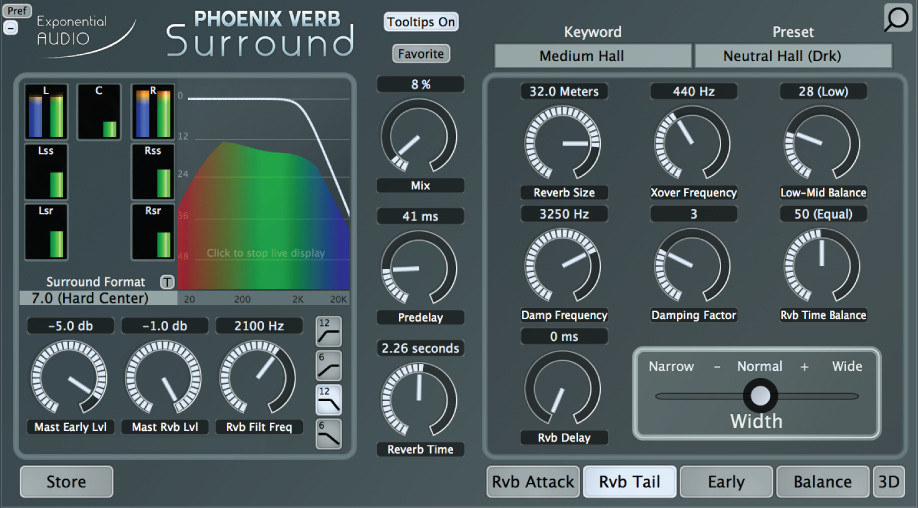The height and width of the screenshot is (508, 918).
Task: Click the Lsr channel level meter
Action: 46,232
